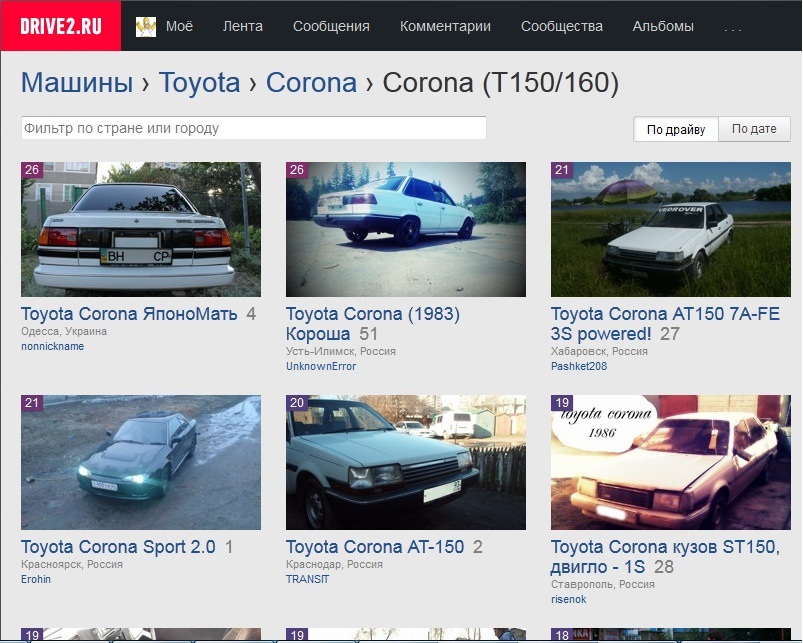Screen dimensions: 803x643
Task: Expand the three-dots more menu in the navbar
Action: [733, 29]
